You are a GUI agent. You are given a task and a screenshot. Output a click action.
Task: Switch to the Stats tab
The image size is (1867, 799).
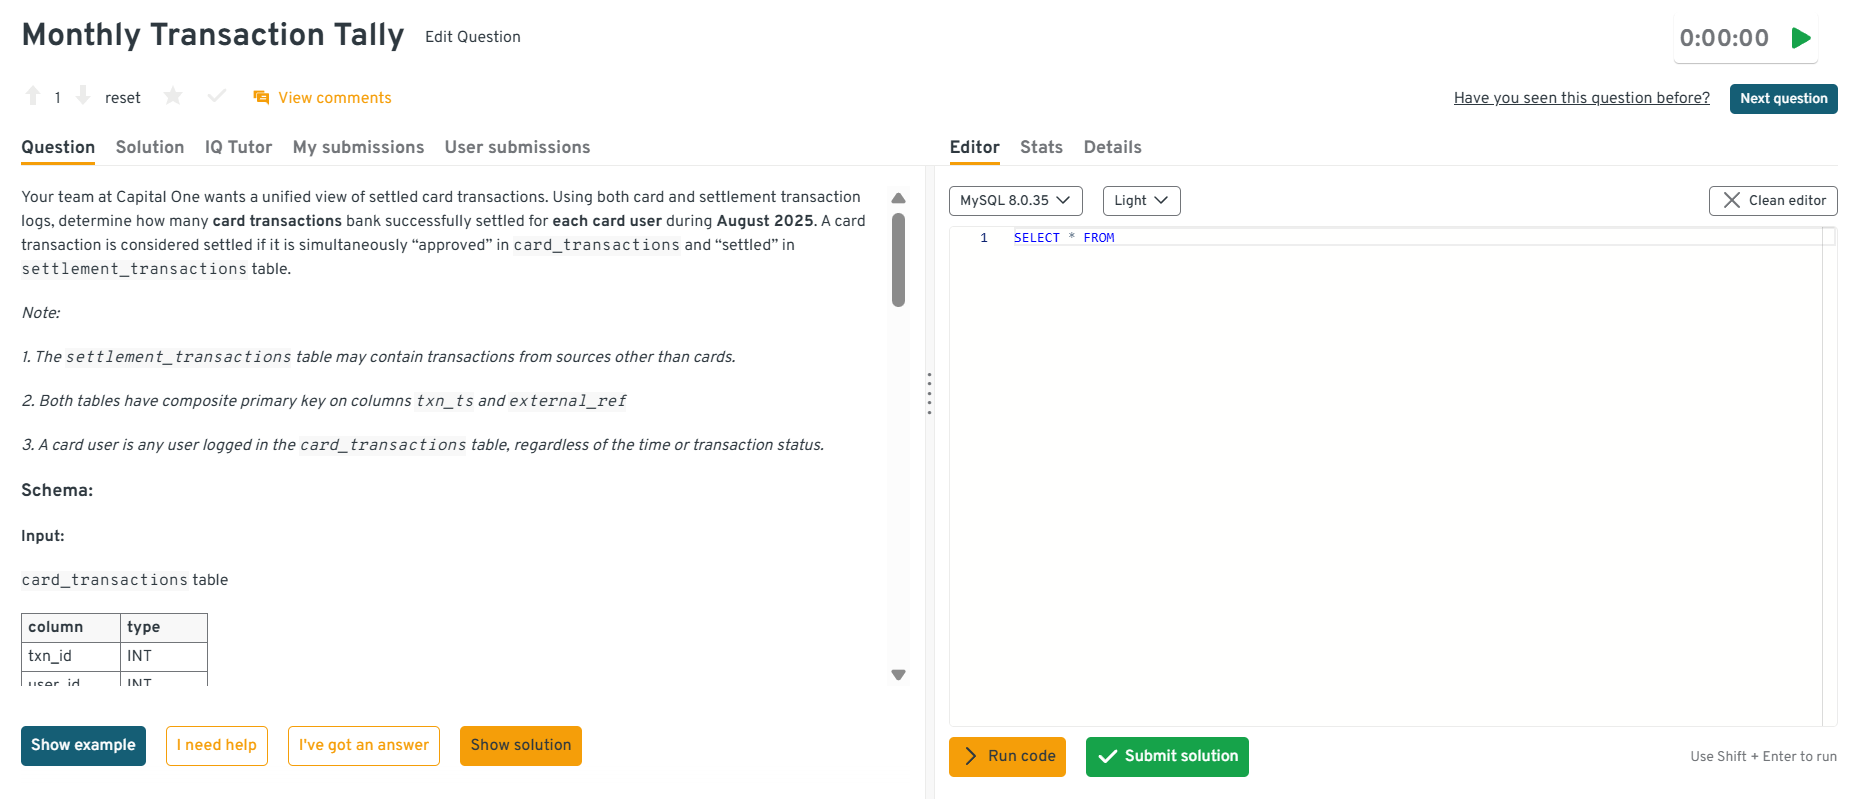[1041, 147]
